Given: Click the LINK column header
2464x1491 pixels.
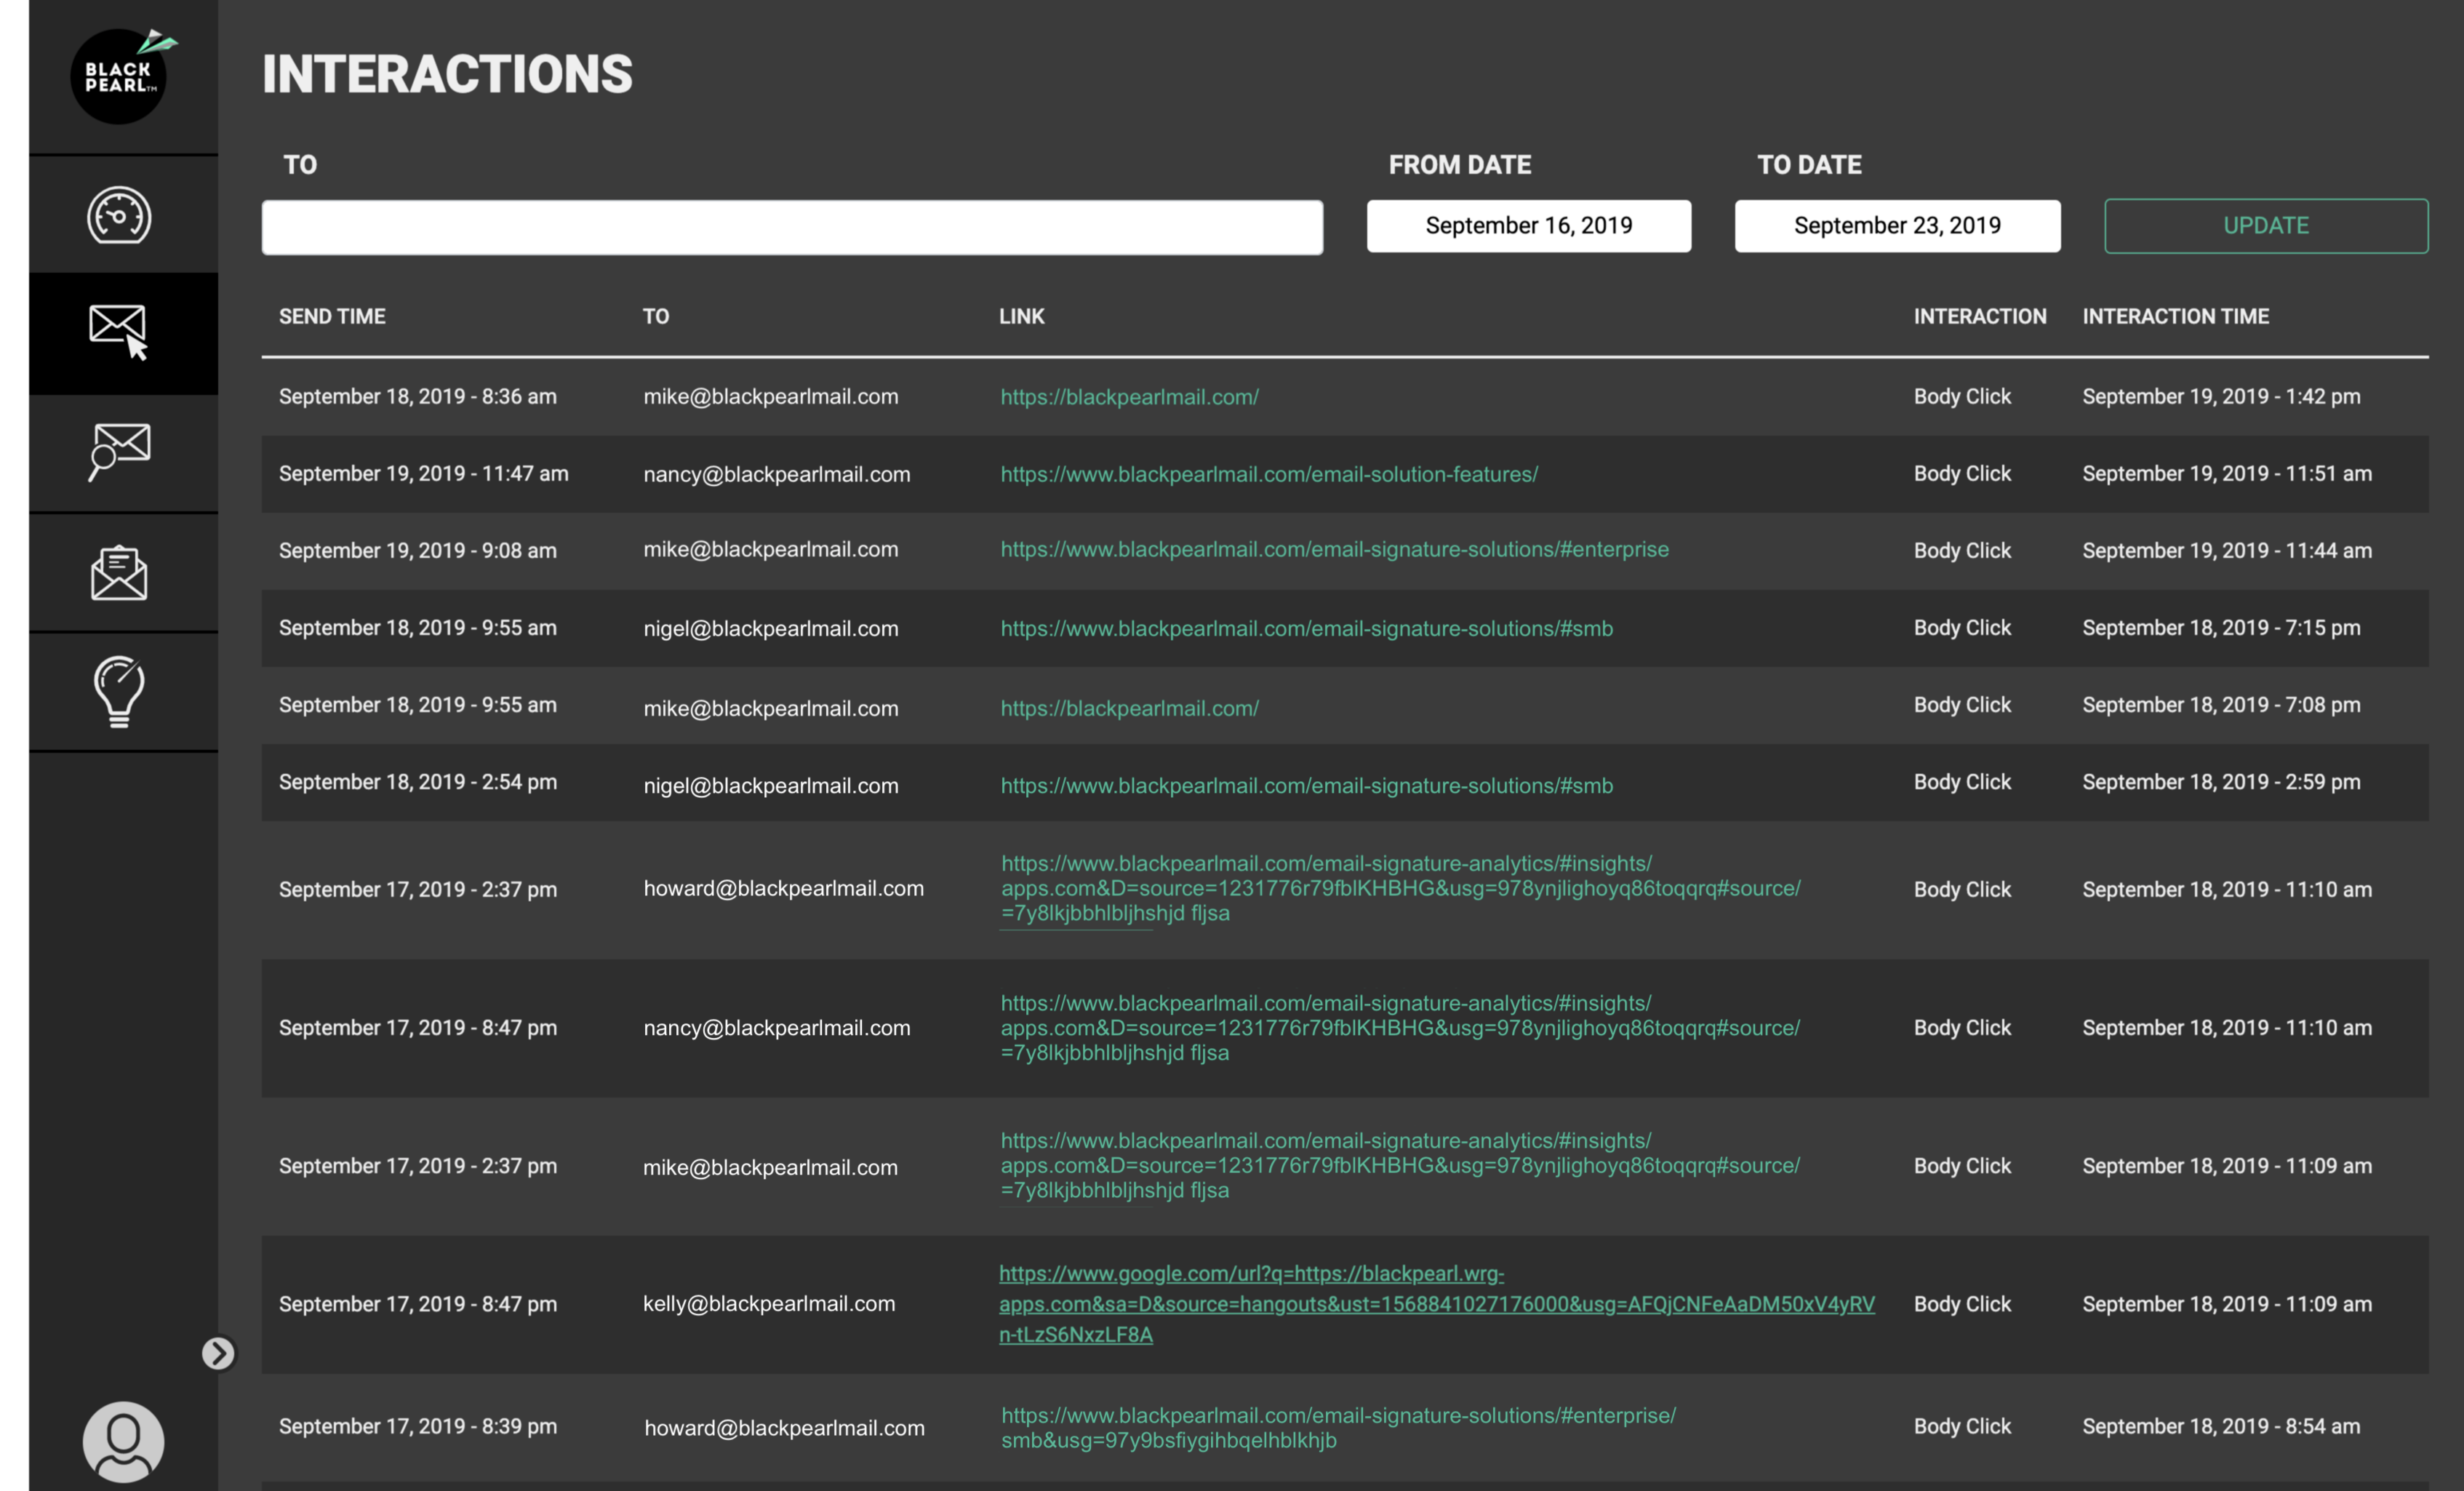Looking at the screenshot, I should [1021, 317].
